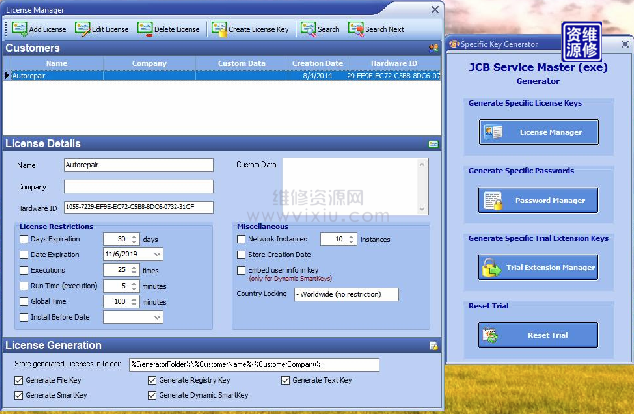
Task: Click the Edit License toolbar icon
Action: pos(81,29)
